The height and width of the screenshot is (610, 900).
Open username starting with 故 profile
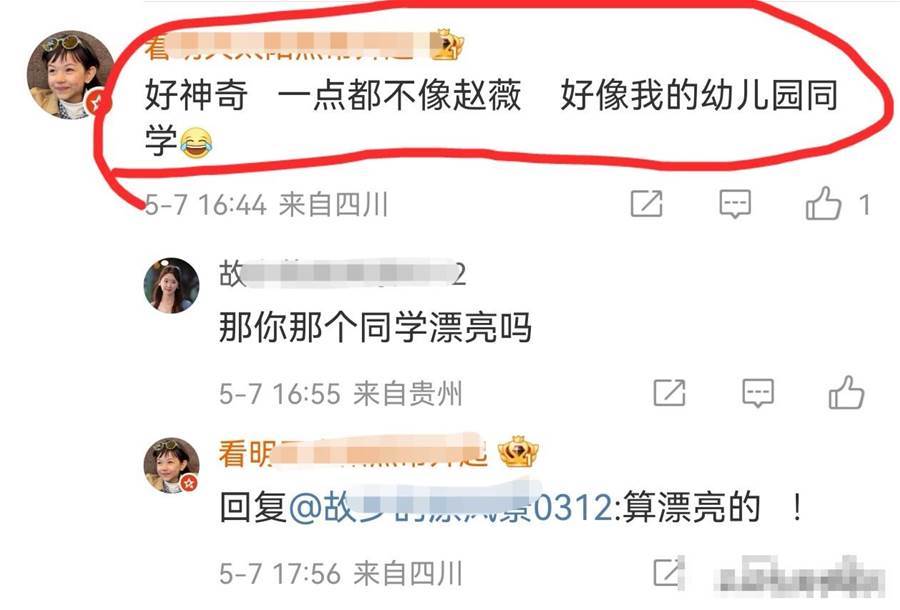pos(342,274)
